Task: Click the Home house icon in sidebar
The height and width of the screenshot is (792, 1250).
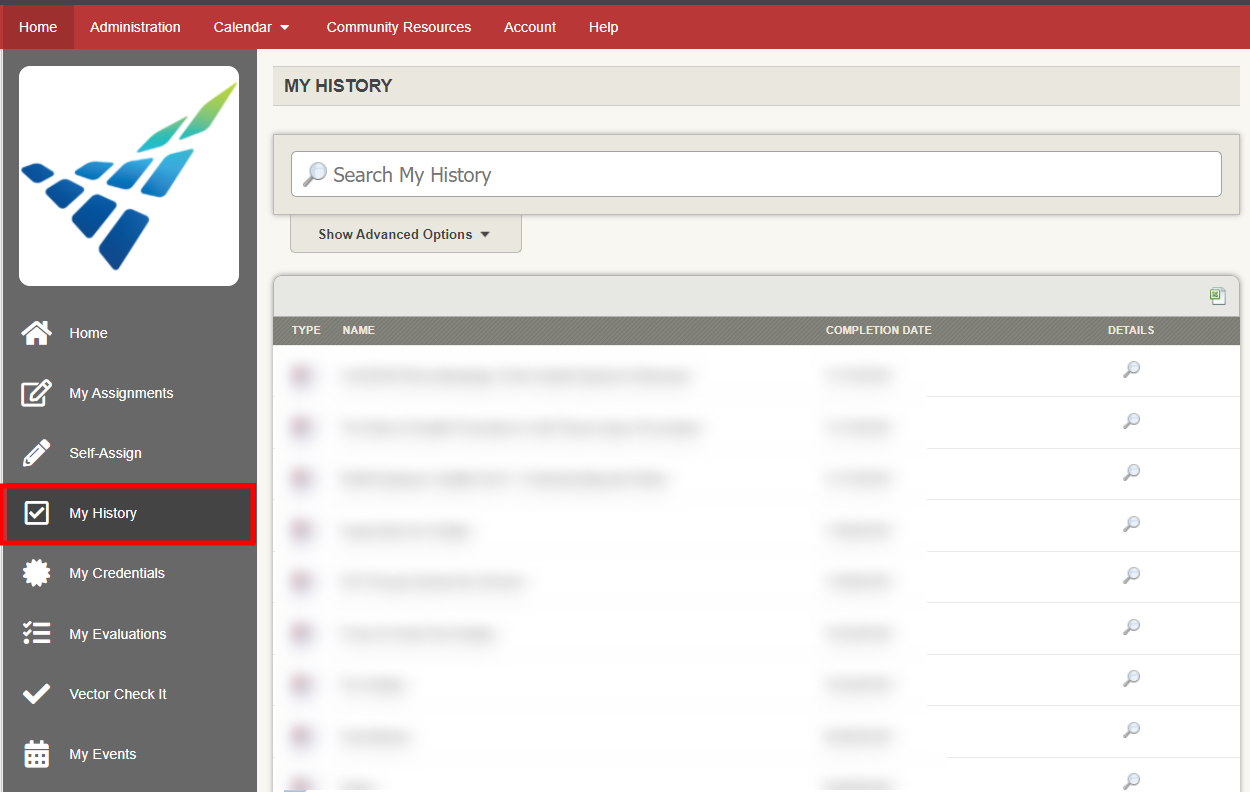Action: pyautogui.click(x=37, y=333)
